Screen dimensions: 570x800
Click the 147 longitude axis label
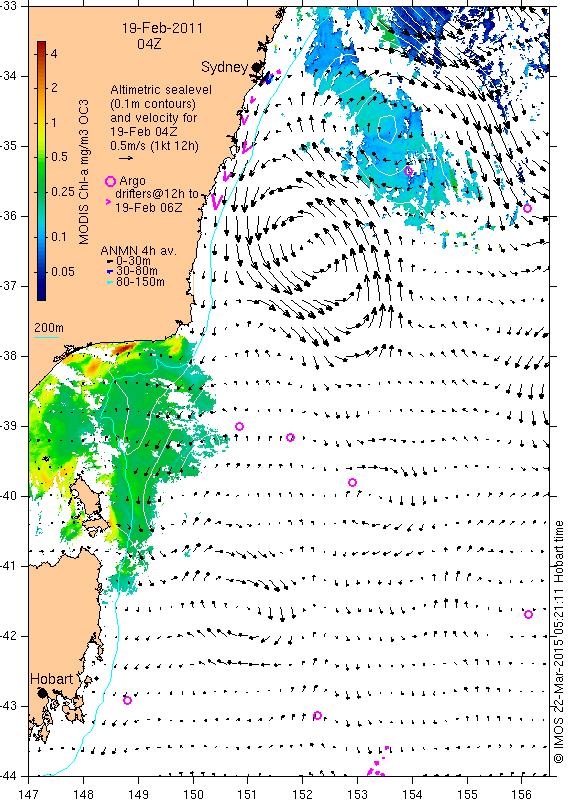click(28, 794)
